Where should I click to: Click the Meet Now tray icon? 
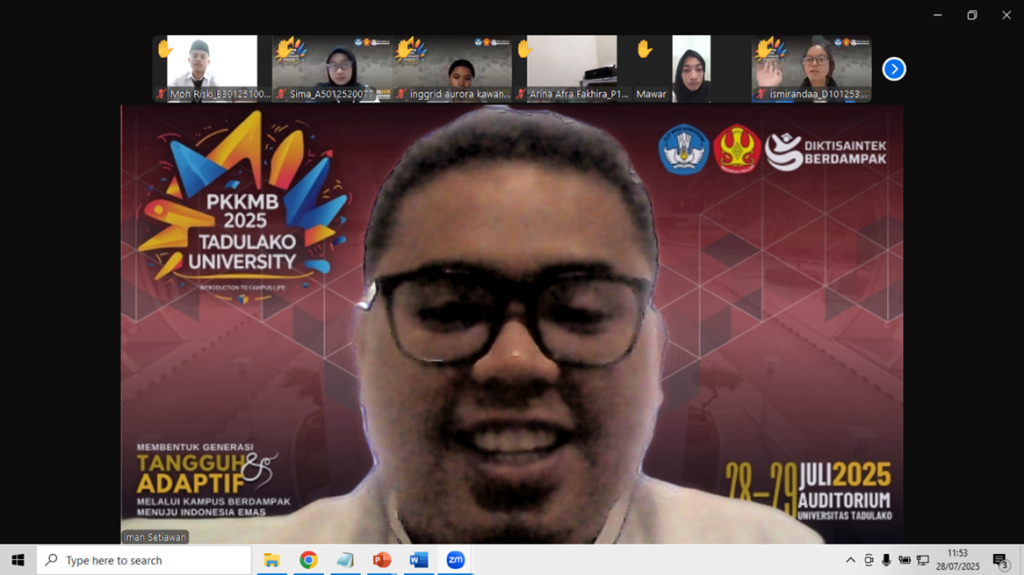(869, 560)
